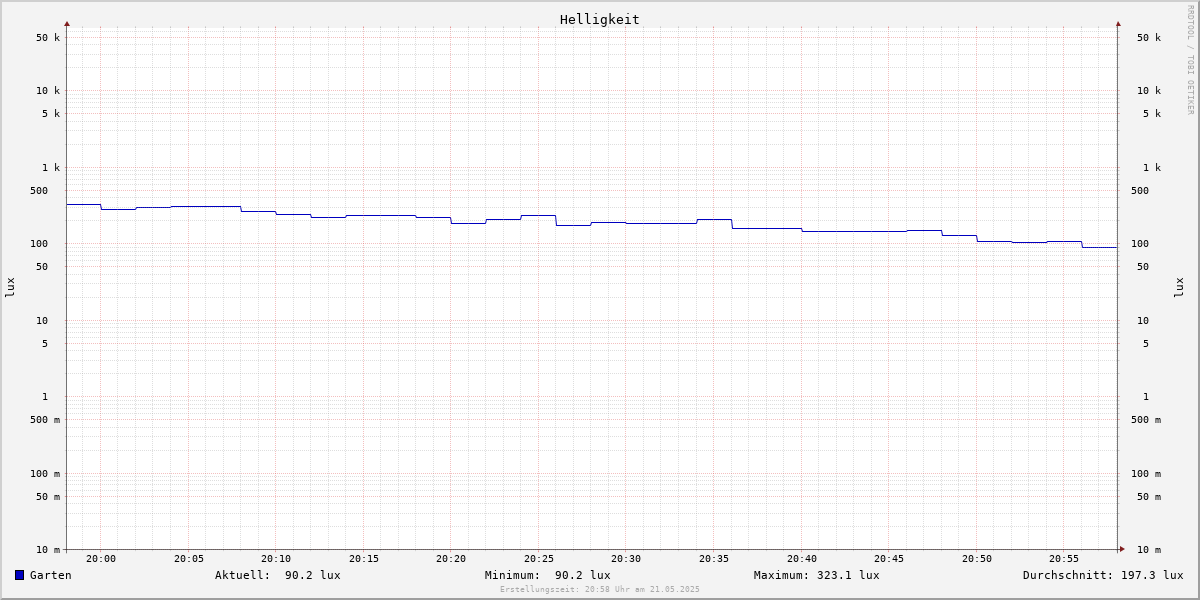Click the 20:55 time axis label

pos(1064,559)
